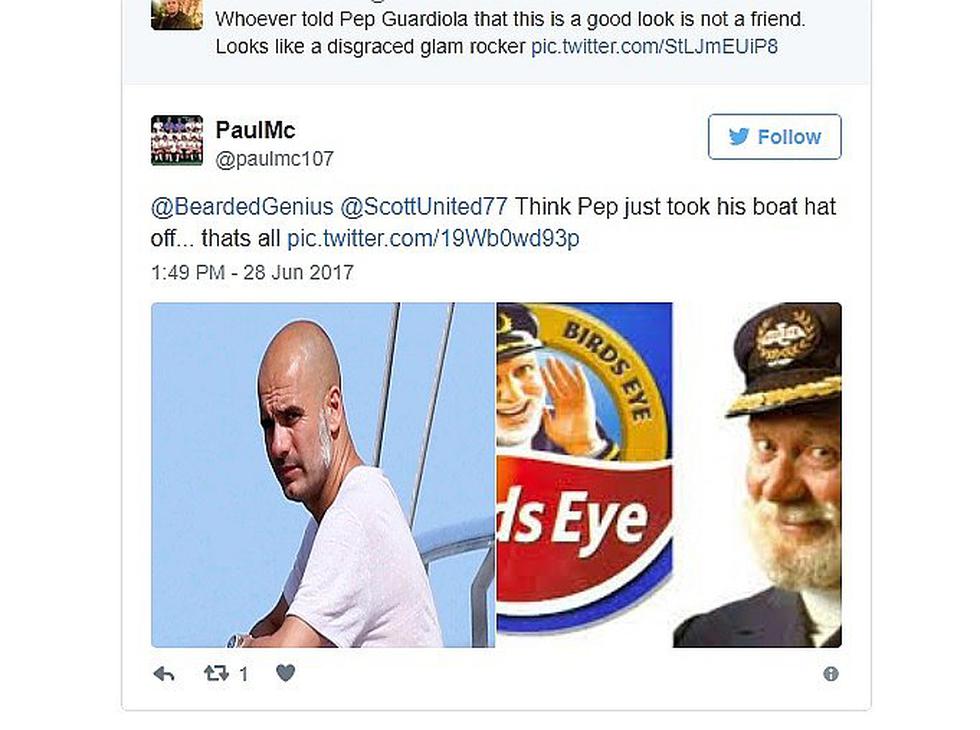Open the pic.twitter.com/StLJmEUiP8 link

[654, 47]
